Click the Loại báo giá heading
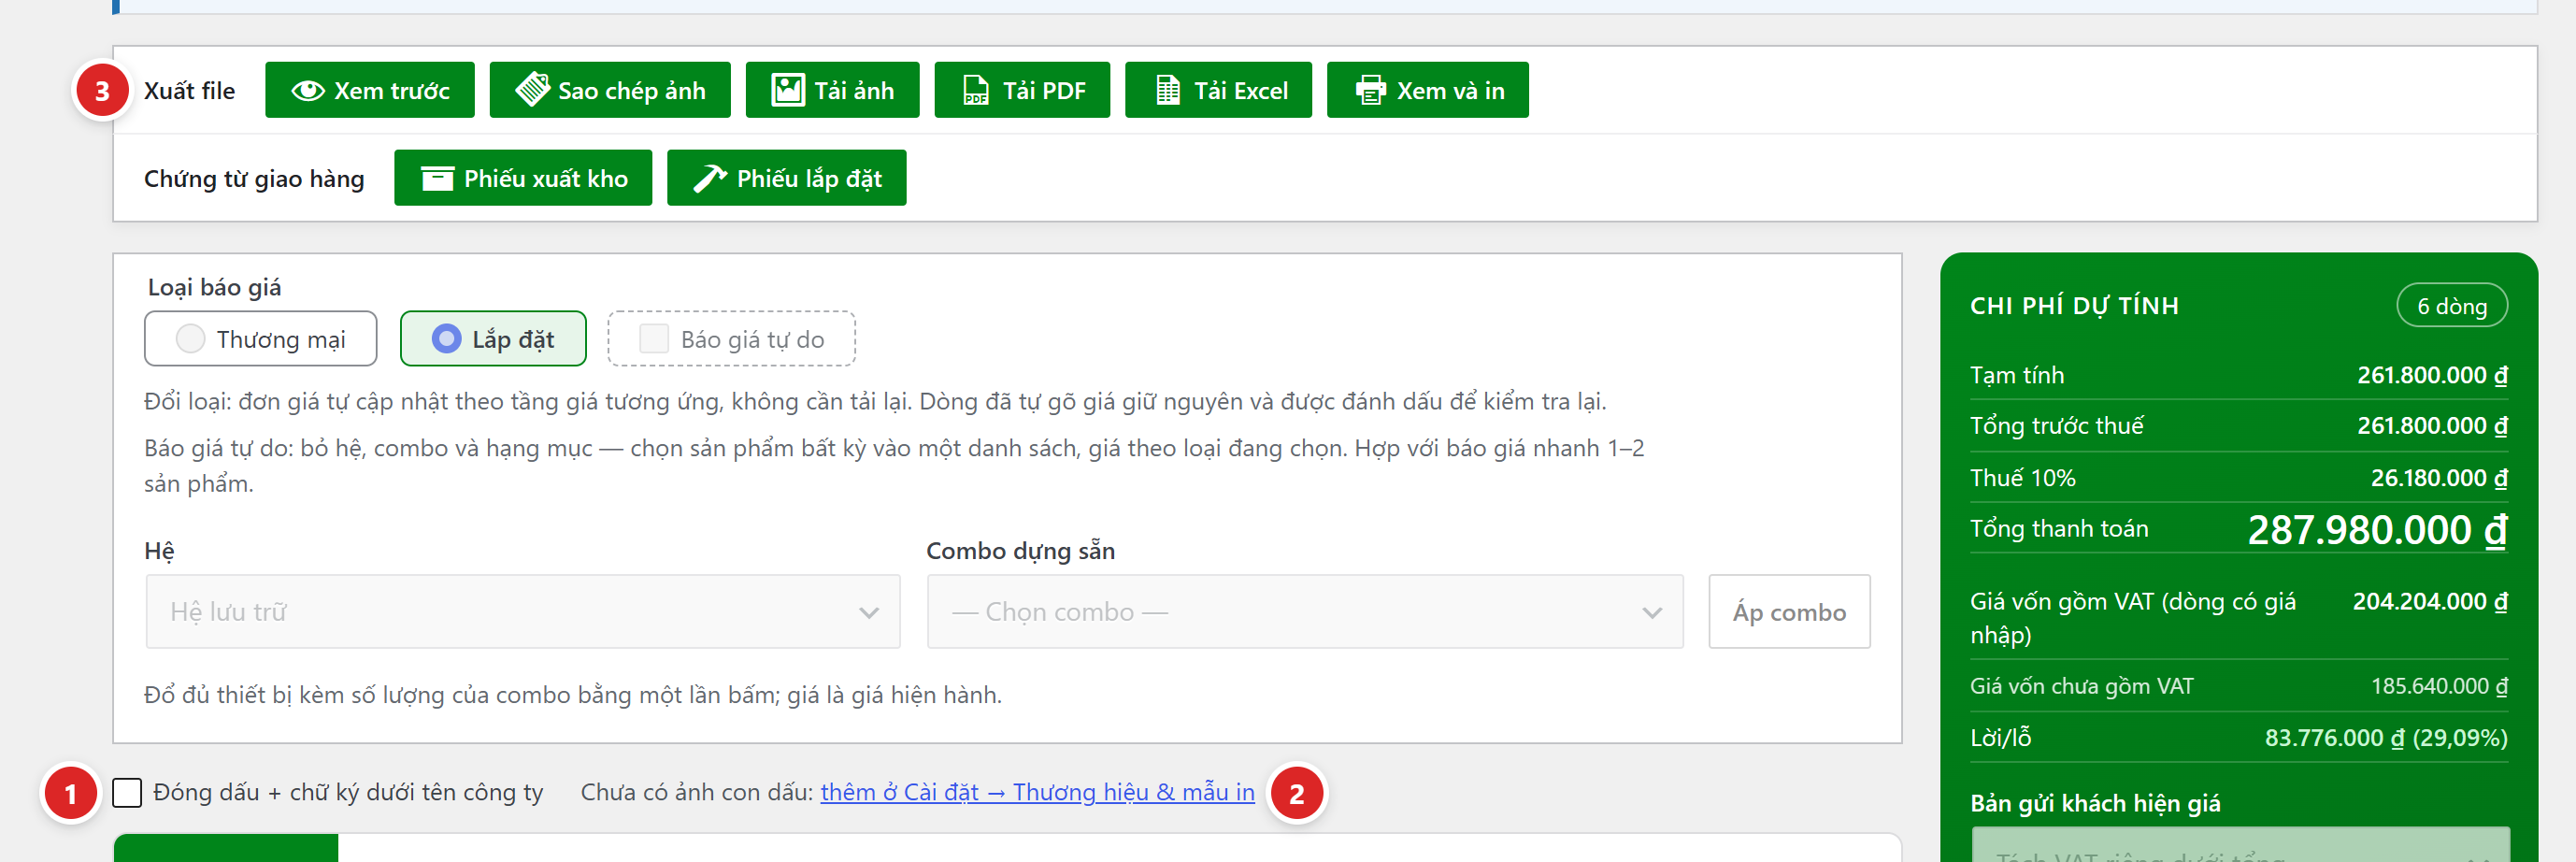 214,288
